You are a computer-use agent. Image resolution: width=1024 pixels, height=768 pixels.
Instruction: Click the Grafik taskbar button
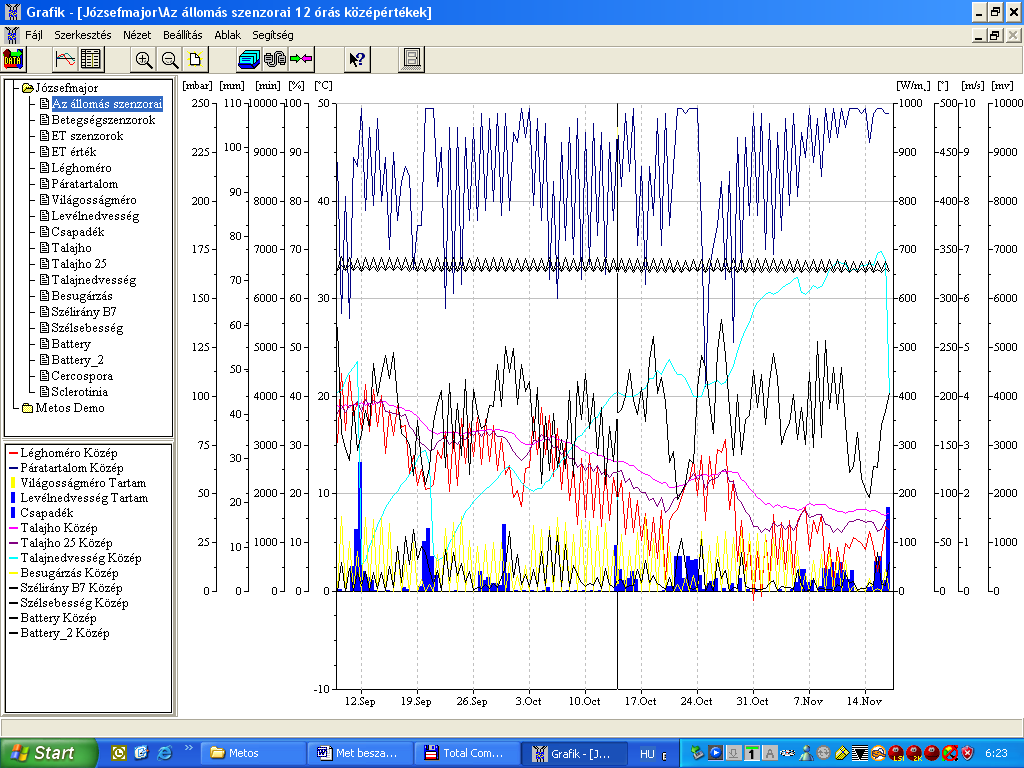pos(574,753)
